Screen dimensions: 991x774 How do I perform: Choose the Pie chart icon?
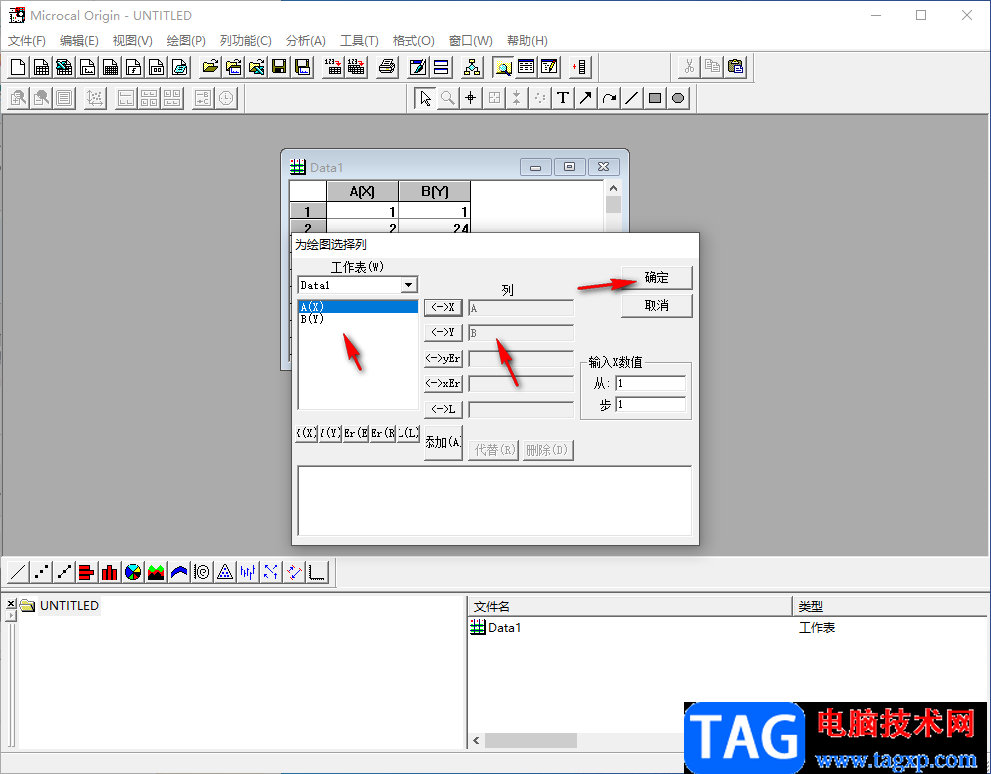pyautogui.click(x=133, y=572)
